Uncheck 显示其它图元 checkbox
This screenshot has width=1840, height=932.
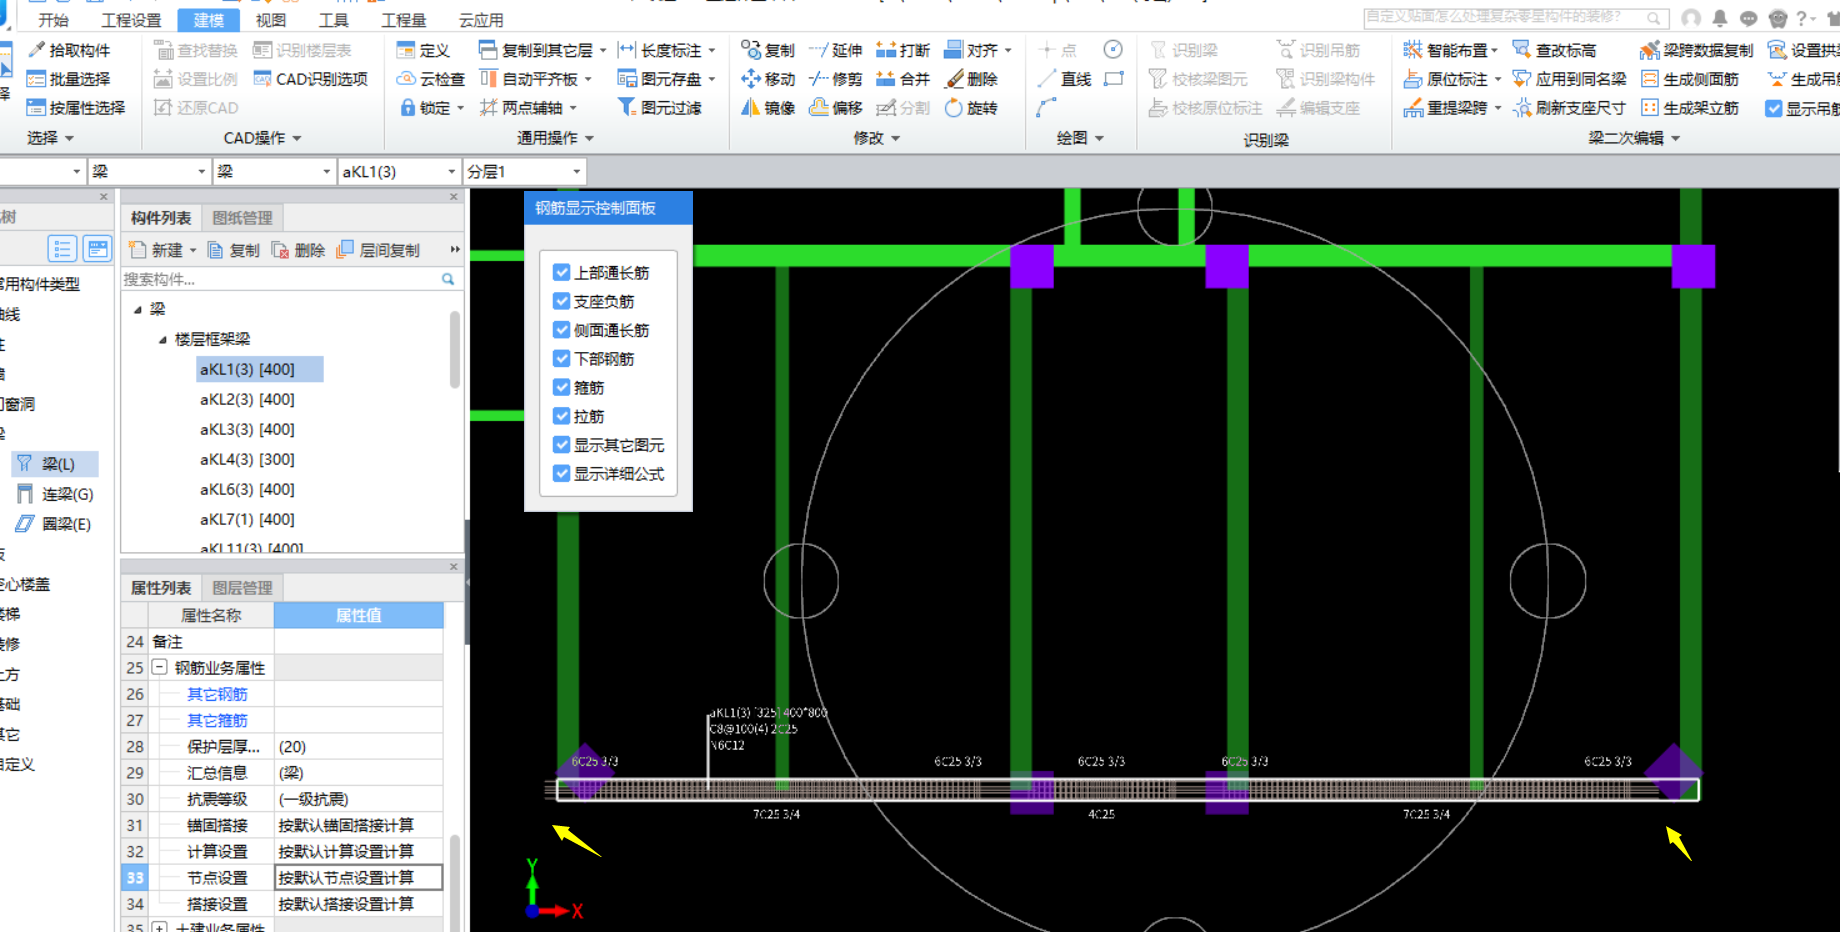pyautogui.click(x=561, y=445)
